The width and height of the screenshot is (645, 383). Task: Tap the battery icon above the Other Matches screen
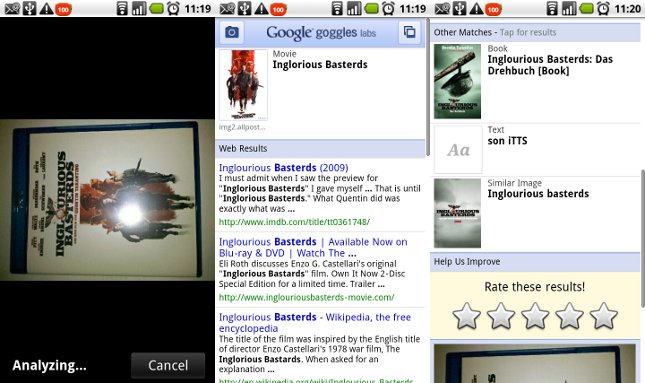tap(587, 8)
